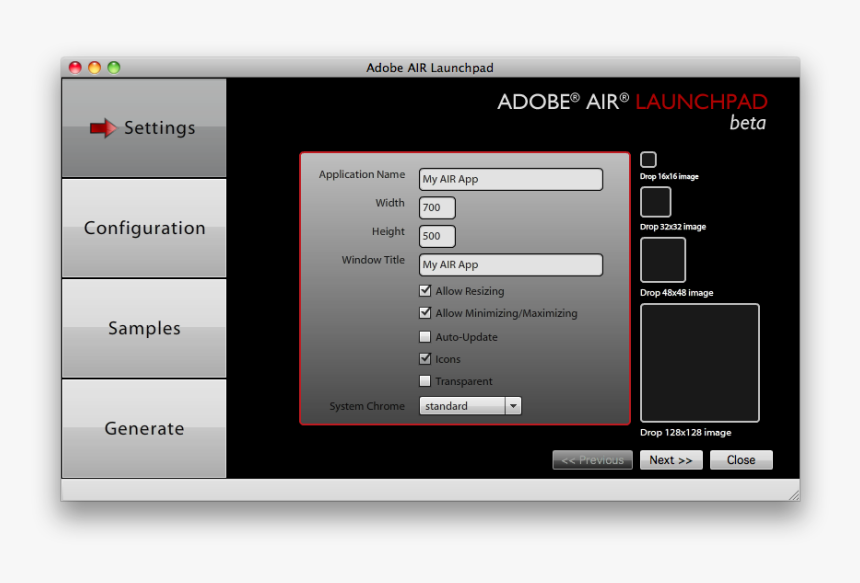
Task: Click the Drop 16x16 image square
Action: (648, 158)
